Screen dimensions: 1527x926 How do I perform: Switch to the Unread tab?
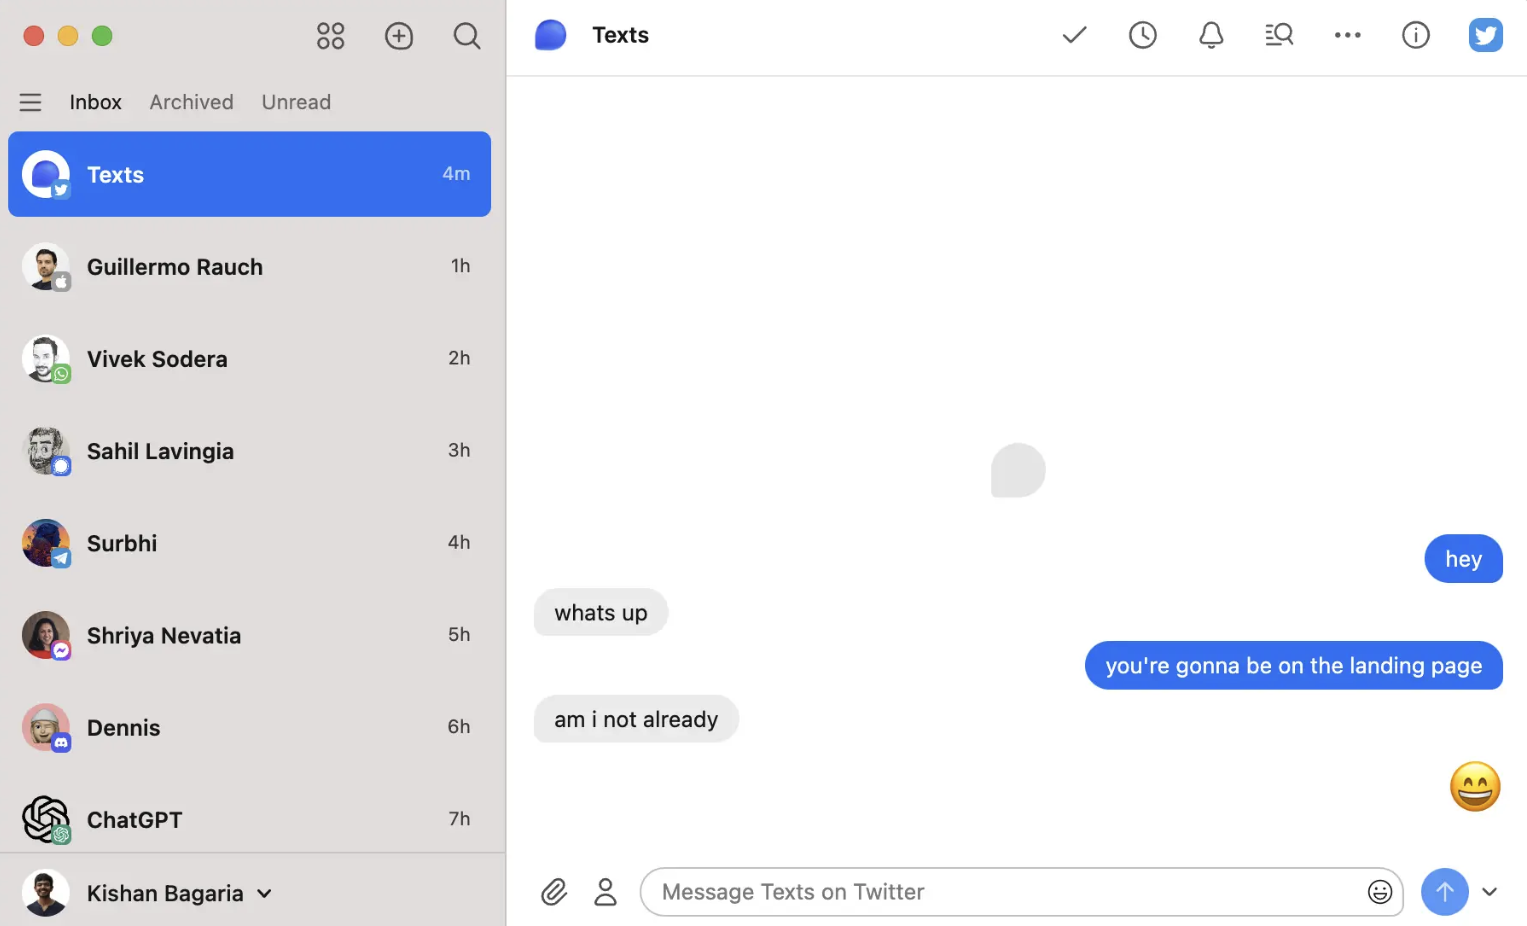tap(296, 102)
